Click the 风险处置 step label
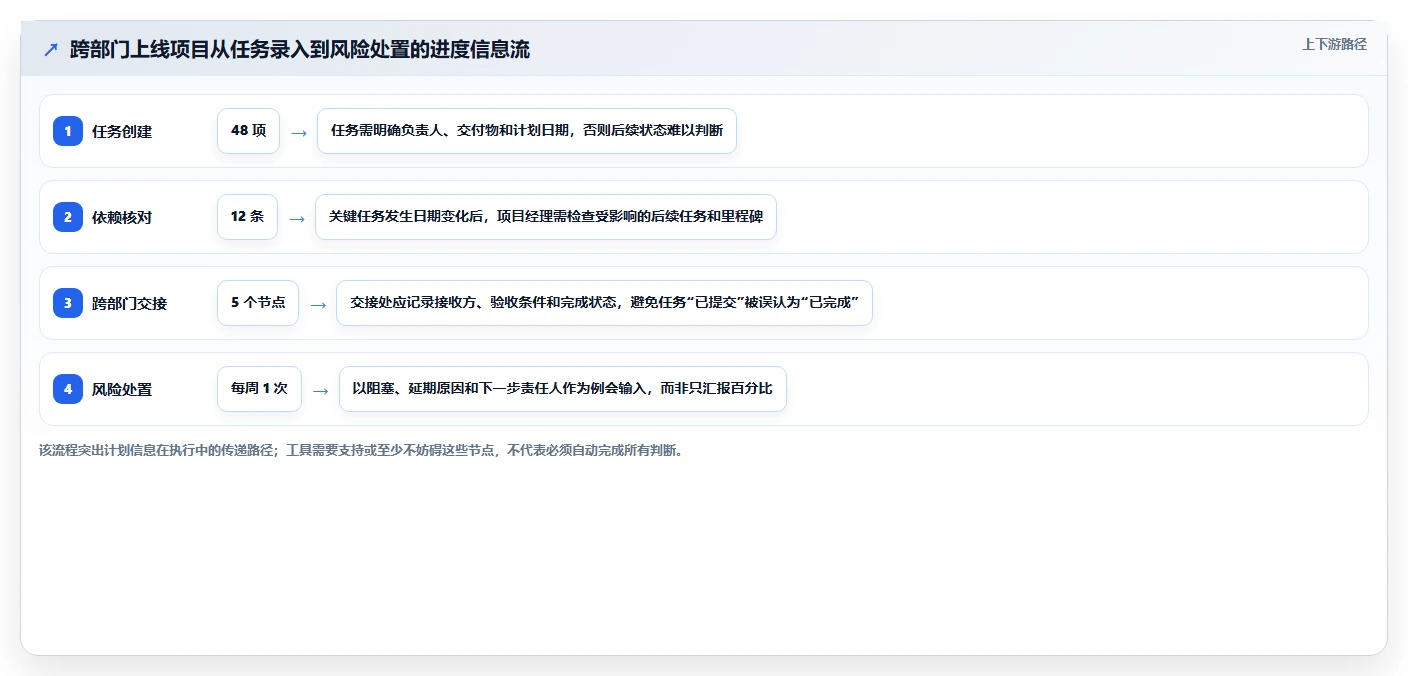 (122, 389)
